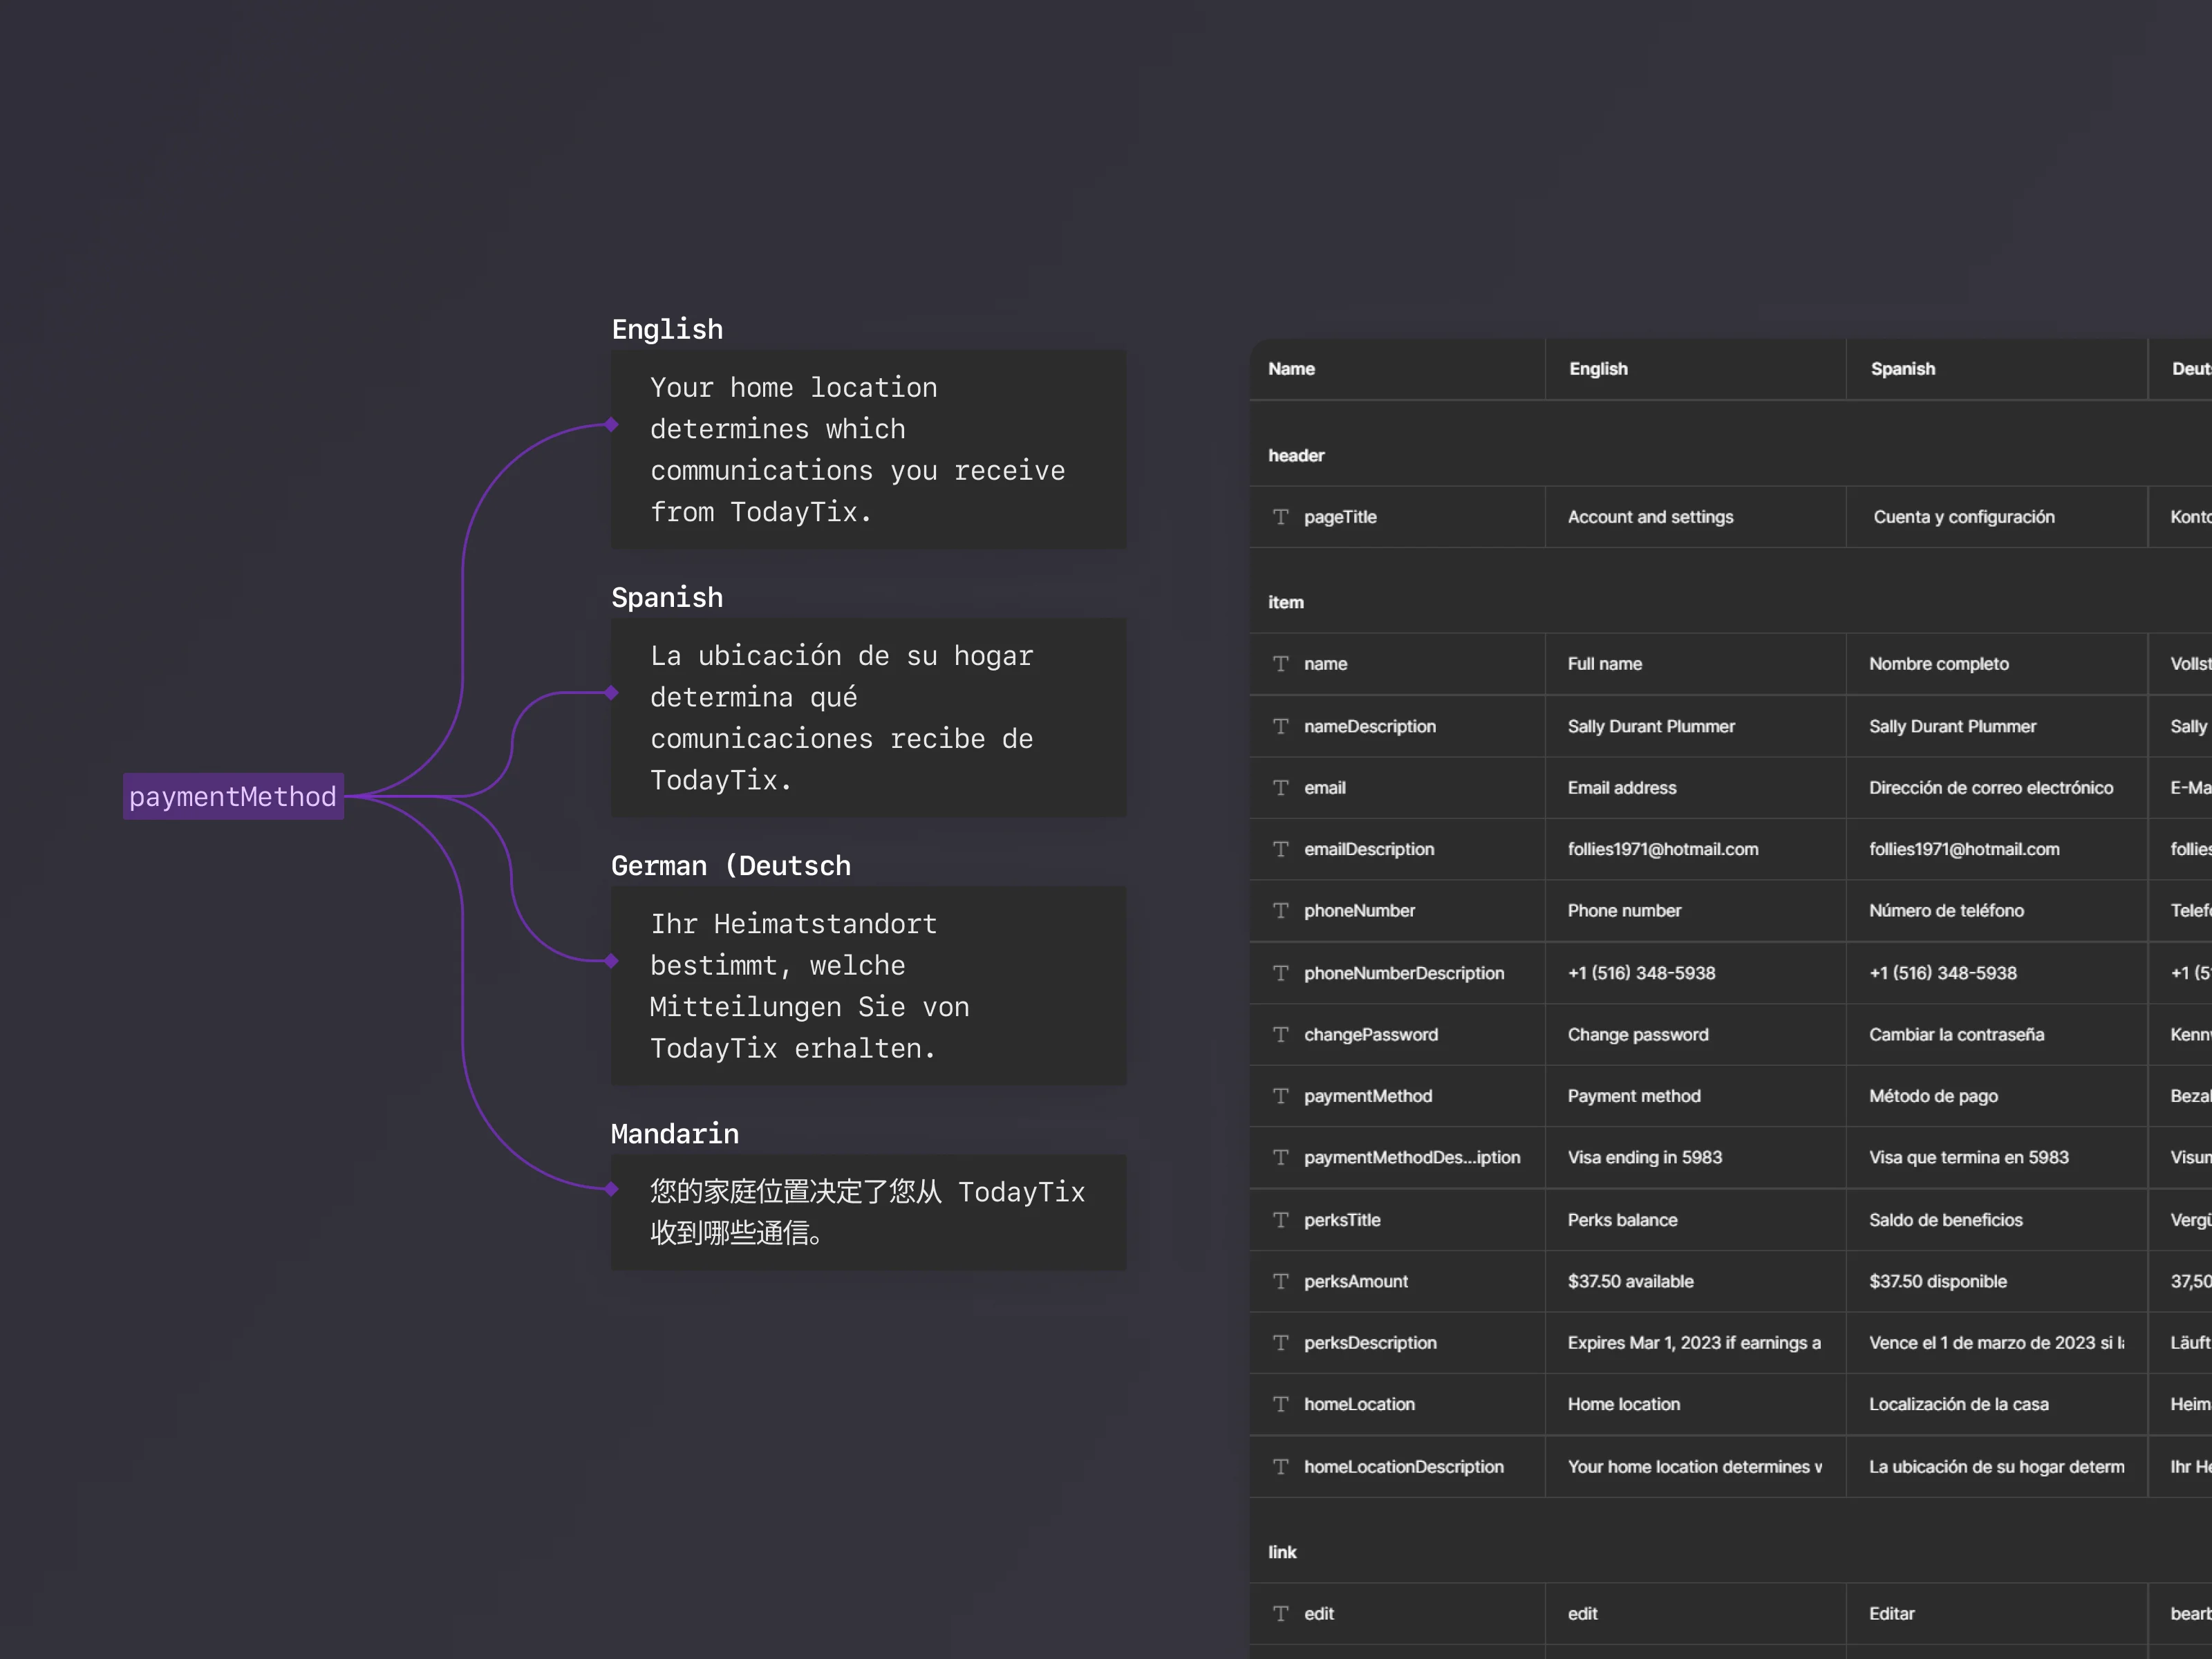Select the purple paymentMethod node label
The image size is (2212, 1659).
(233, 797)
